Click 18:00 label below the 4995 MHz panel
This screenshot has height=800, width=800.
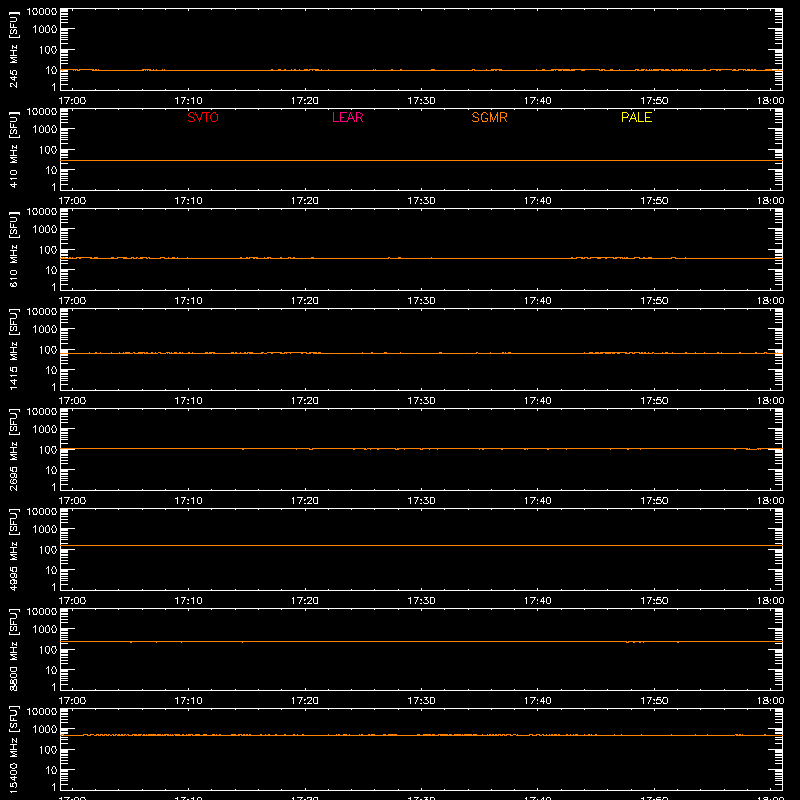click(x=770, y=601)
